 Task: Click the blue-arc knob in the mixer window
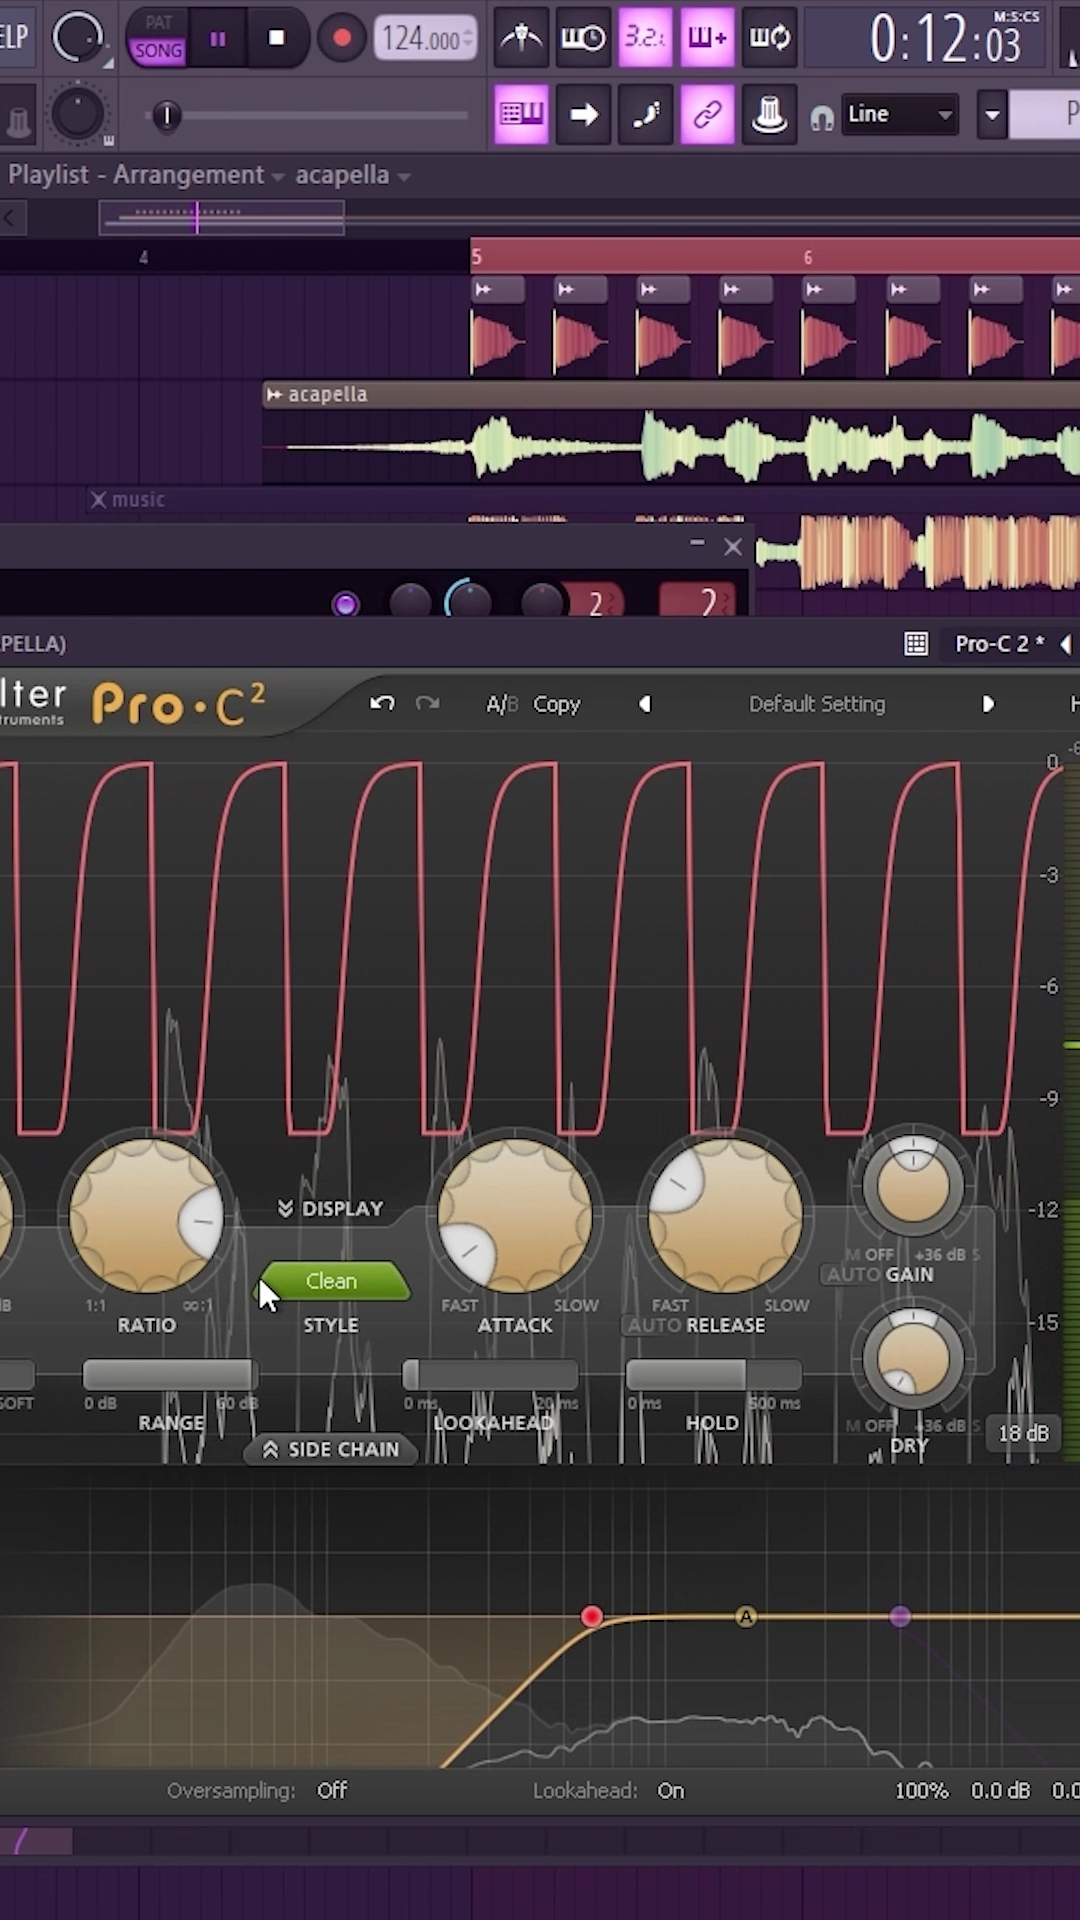click(468, 600)
